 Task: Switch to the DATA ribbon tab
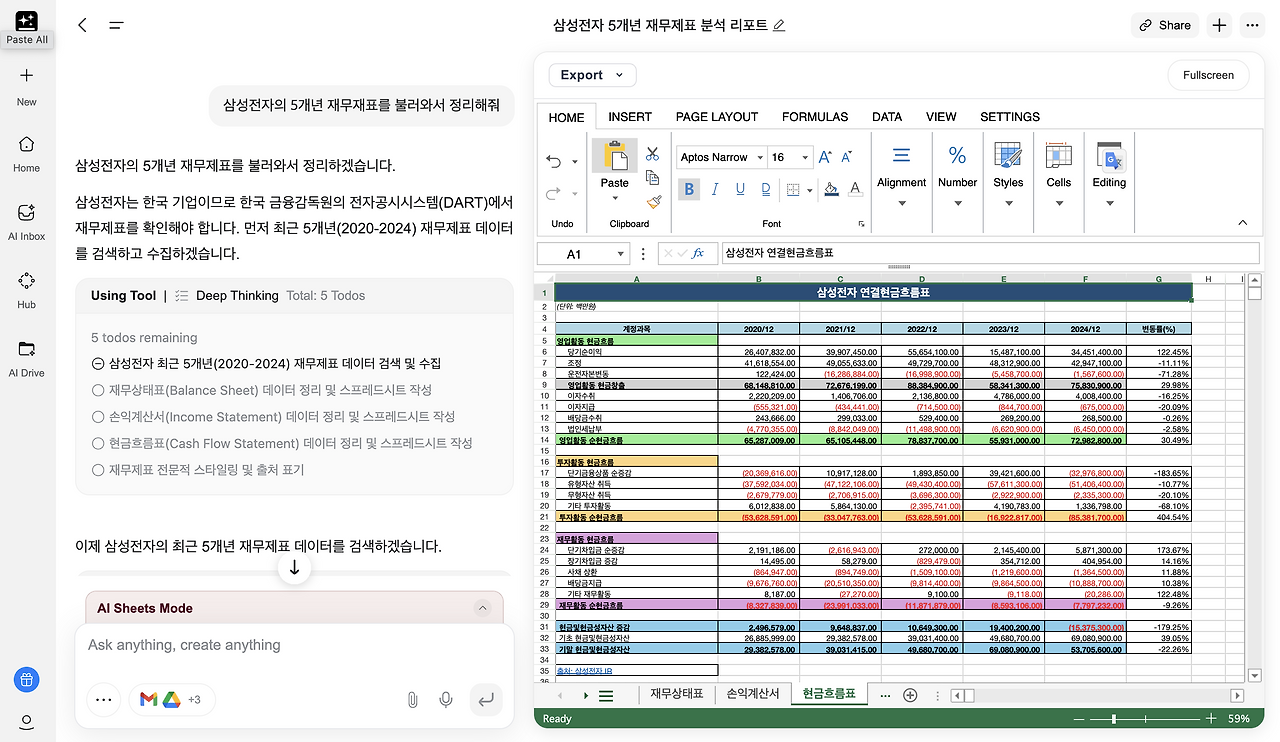tap(887, 117)
